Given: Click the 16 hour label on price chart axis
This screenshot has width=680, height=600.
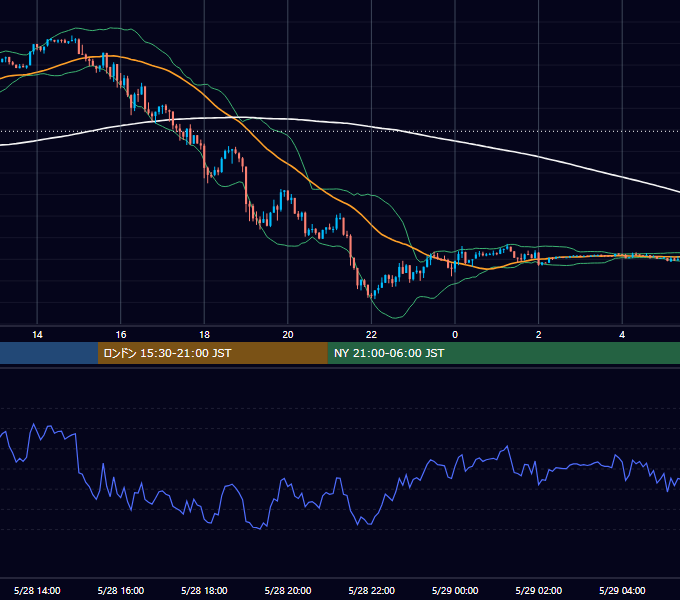Looking at the screenshot, I should [121, 334].
